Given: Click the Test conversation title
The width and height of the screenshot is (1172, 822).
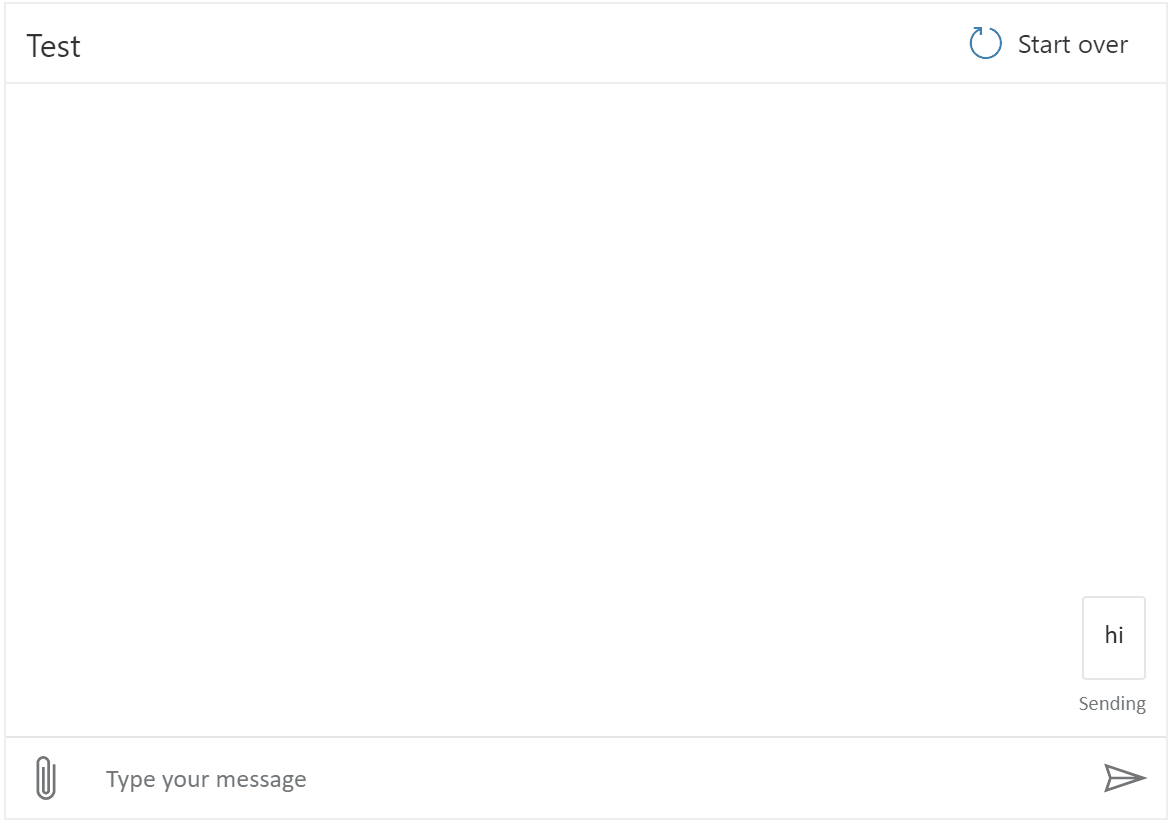Looking at the screenshot, I should [54, 46].
